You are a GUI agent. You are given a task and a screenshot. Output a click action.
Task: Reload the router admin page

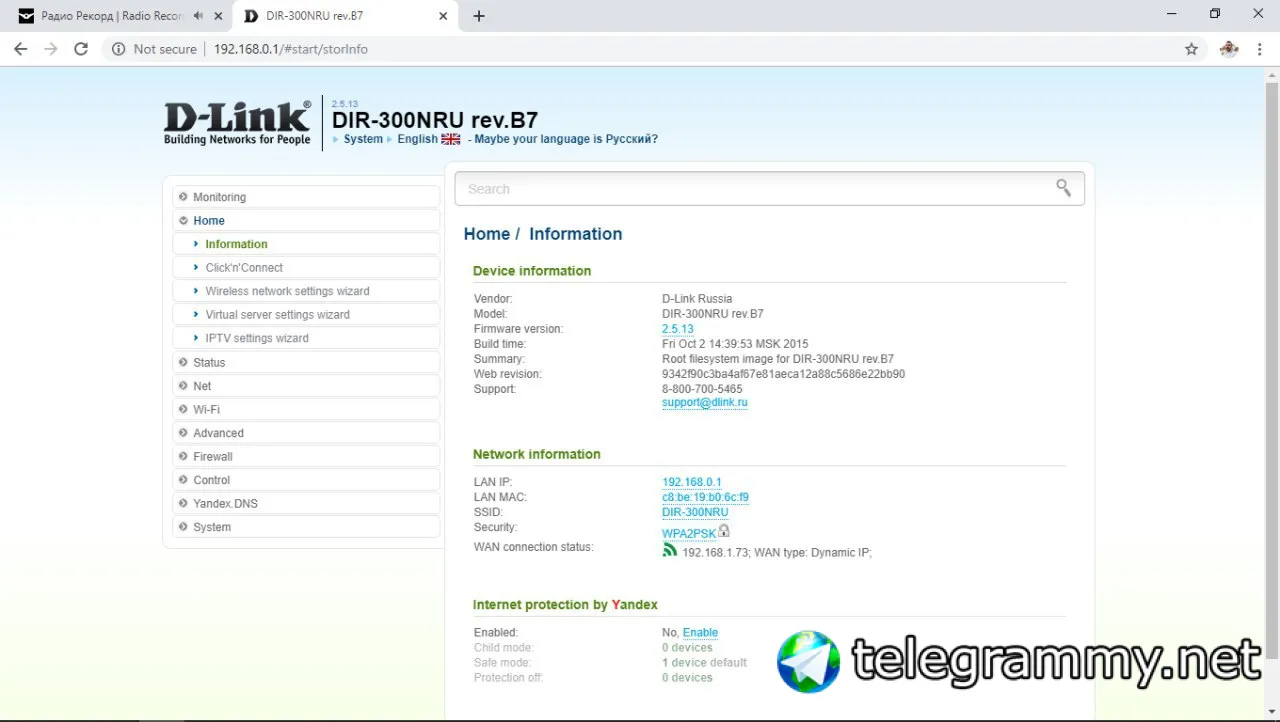pyautogui.click(x=81, y=49)
